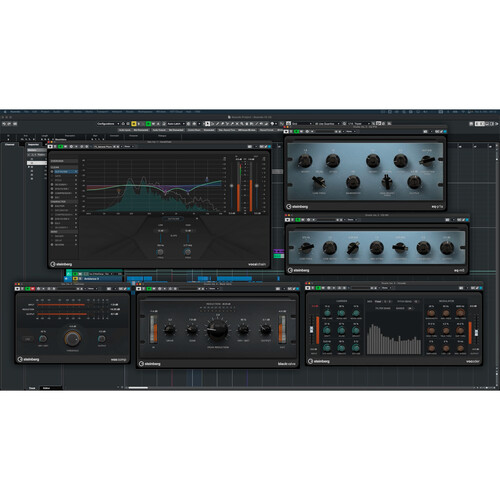This screenshot has height=500, width=500.
Task: Adjust the Dry/Wet knob in VoxComp
Action: (43, 339)
